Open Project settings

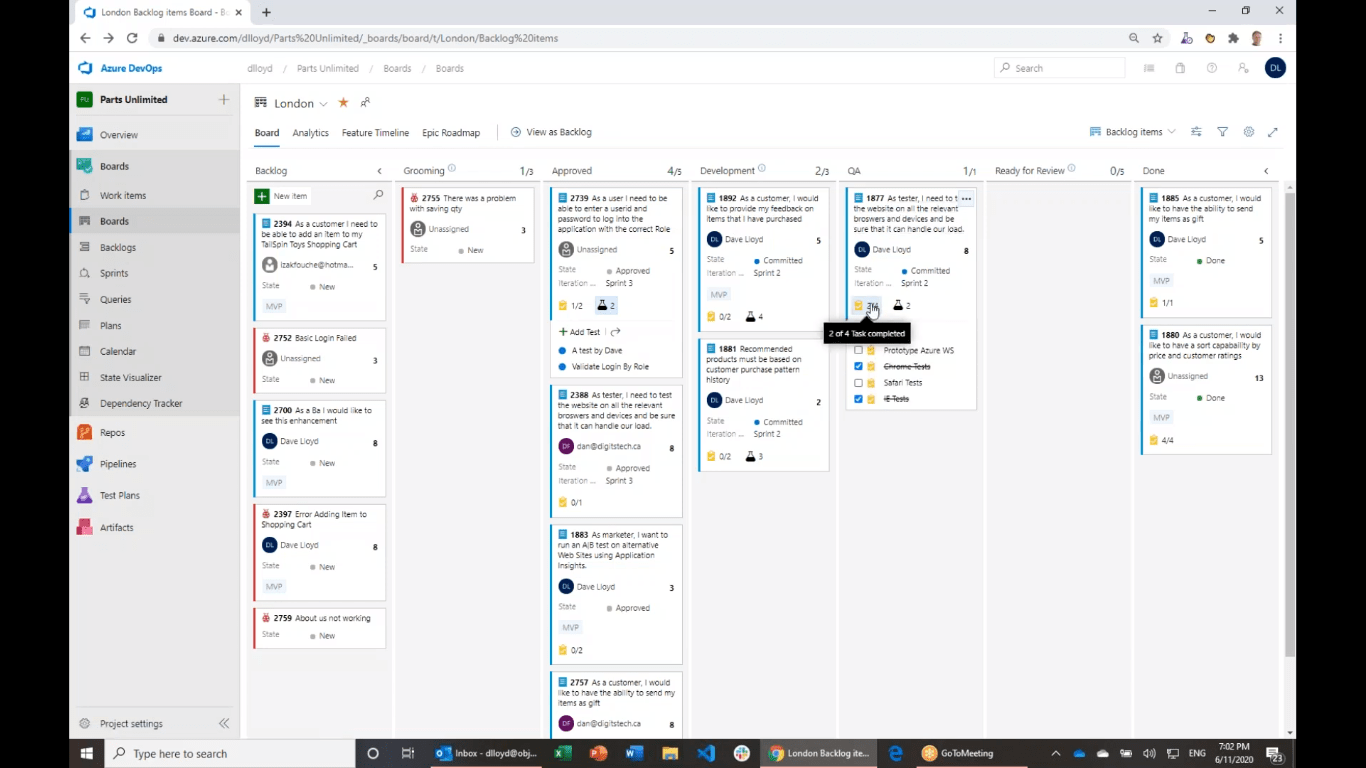tap(131, 724)
